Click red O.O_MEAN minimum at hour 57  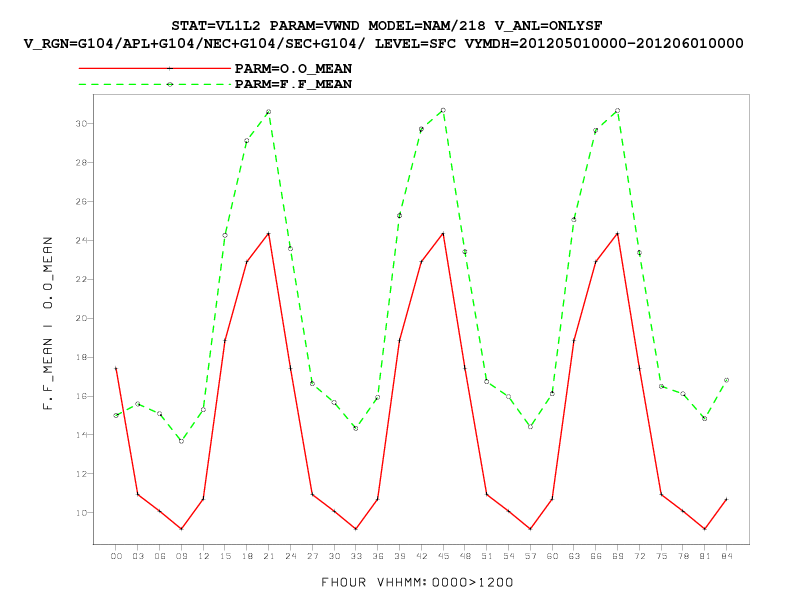coord(530,529)
